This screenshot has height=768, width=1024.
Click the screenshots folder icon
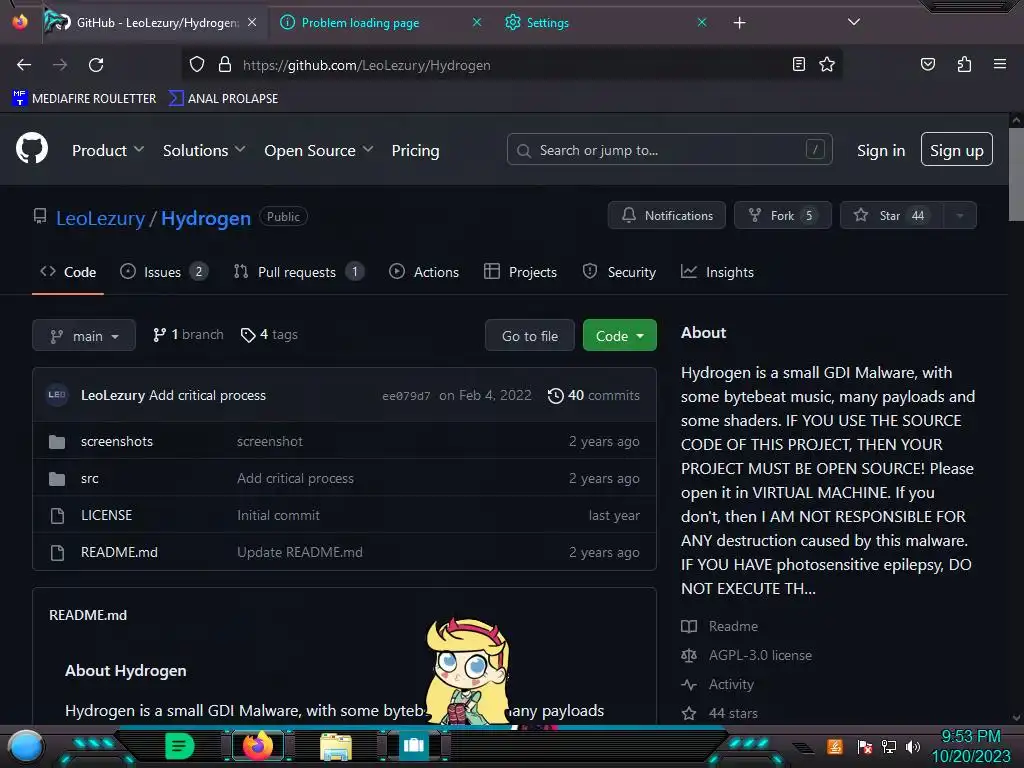[x=57, y=442]
